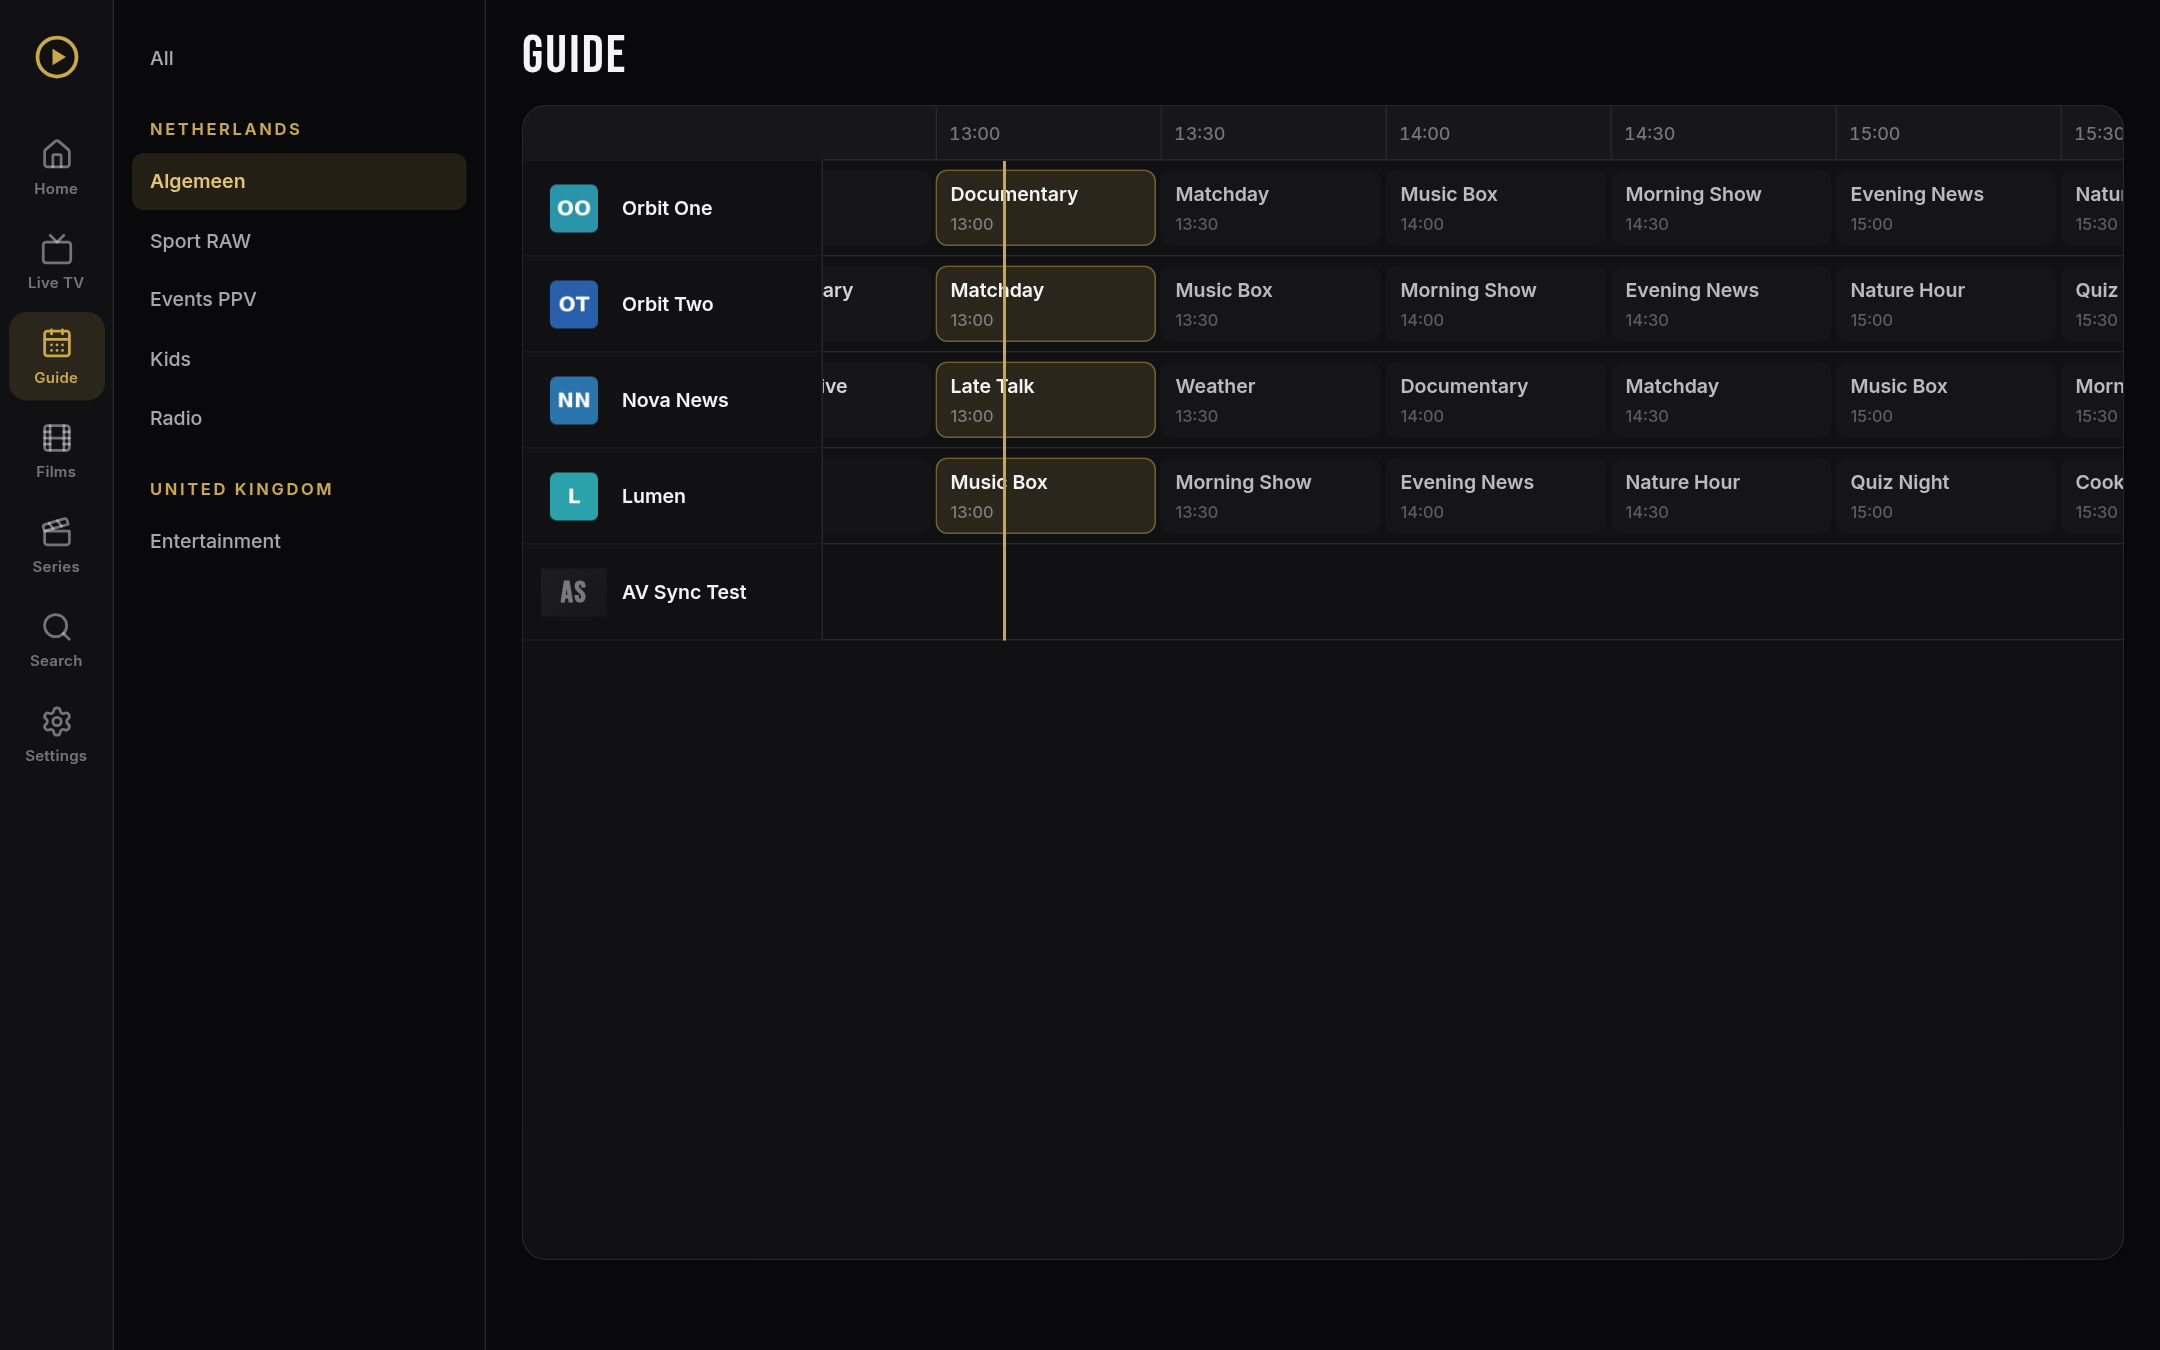This screenshot has width=2160, height=1350.
Task: Open Documentary 13:00 on Orbit One
Action: [x=1045, y=208]
